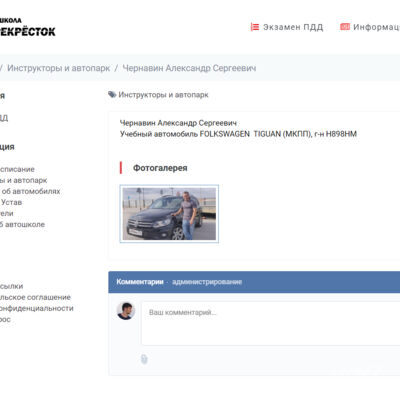Click the user avatar beside the comment box
Viewport: 400px width, 400px height.
126,311
